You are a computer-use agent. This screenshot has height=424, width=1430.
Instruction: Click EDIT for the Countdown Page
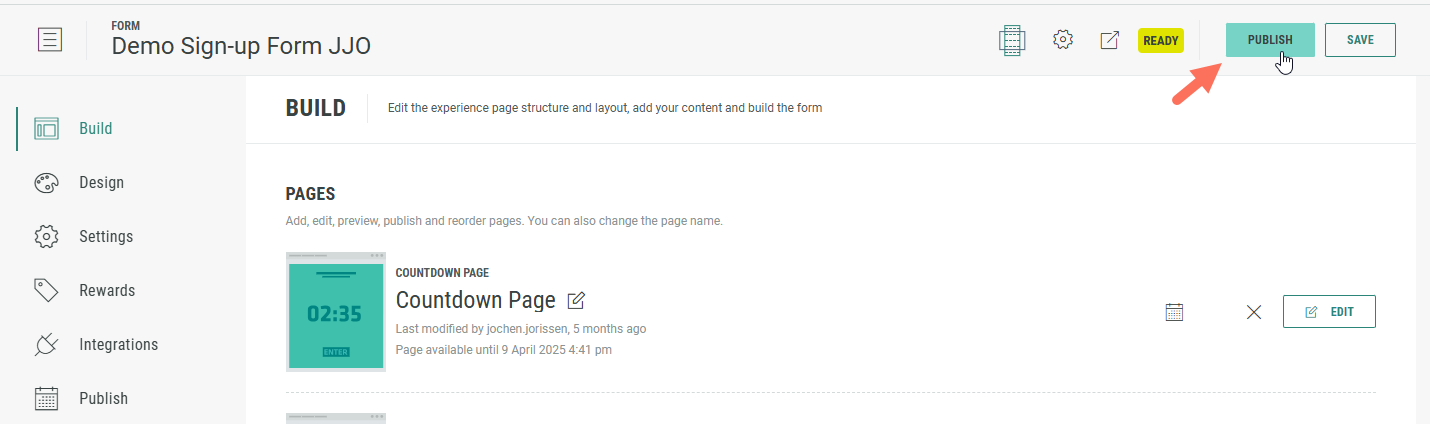coord(1329,312)
